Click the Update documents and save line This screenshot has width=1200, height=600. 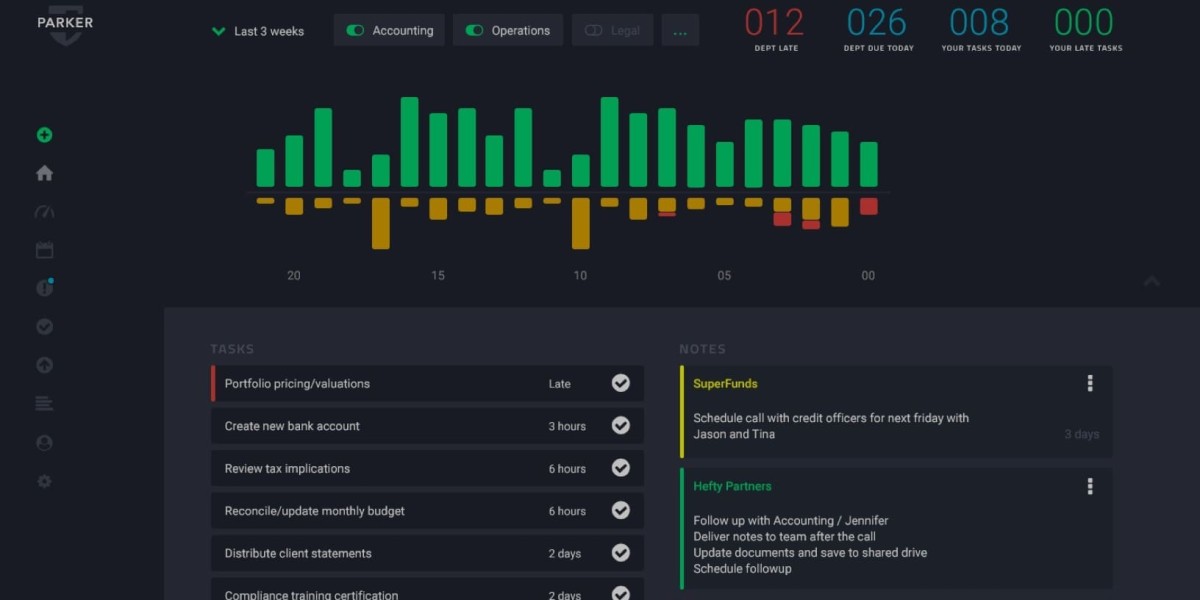[810, 552]
